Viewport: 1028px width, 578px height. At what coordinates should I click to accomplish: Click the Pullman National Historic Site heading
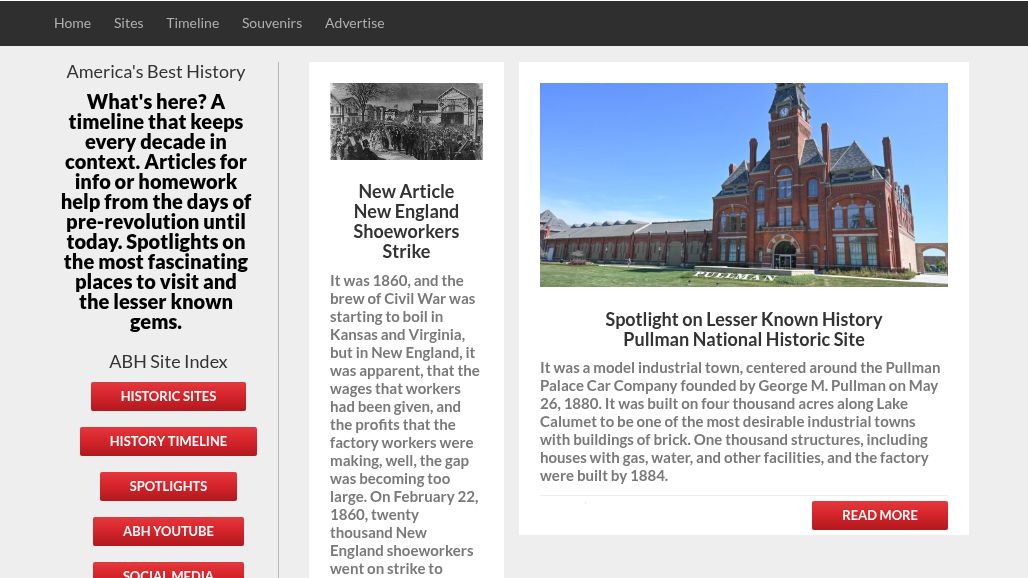point(743,339)
